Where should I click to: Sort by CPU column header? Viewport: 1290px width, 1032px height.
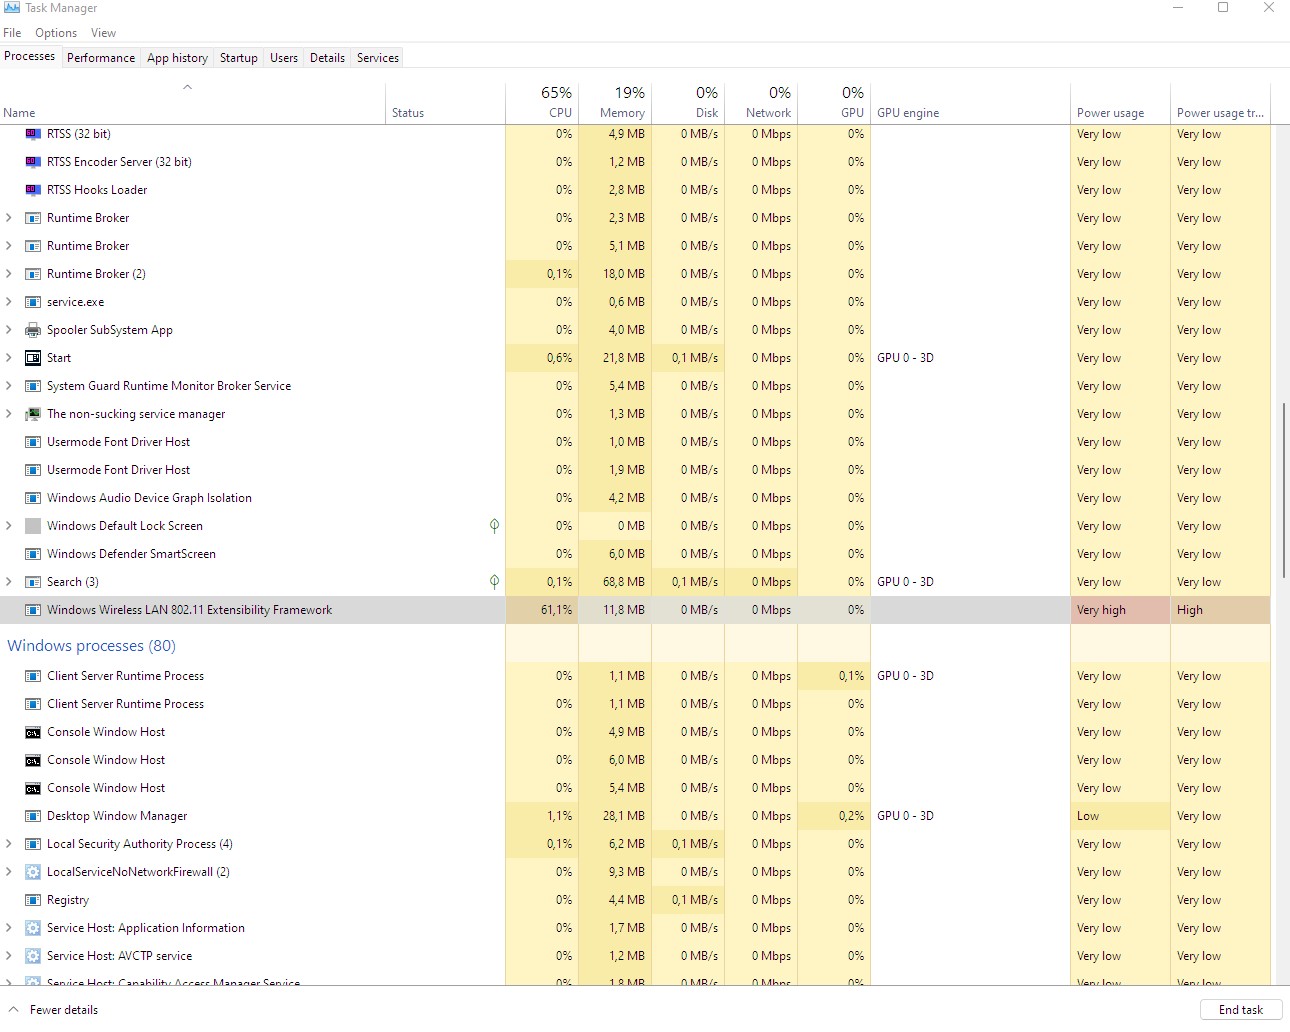tap(542, 102)
